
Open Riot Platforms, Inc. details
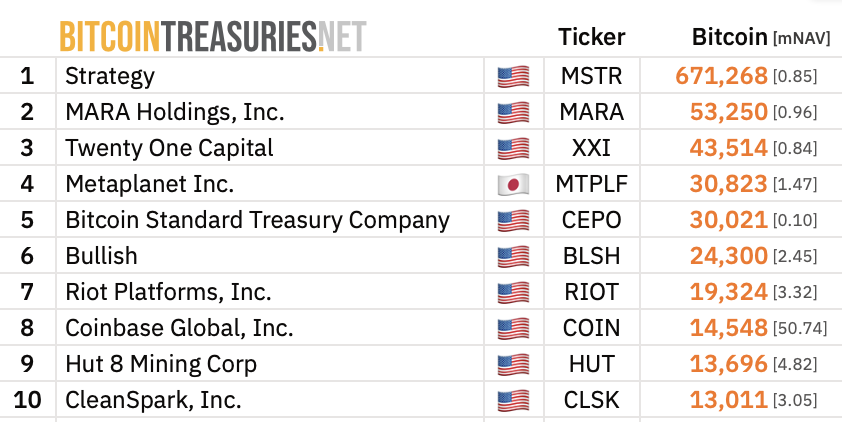tap(168, 292)
